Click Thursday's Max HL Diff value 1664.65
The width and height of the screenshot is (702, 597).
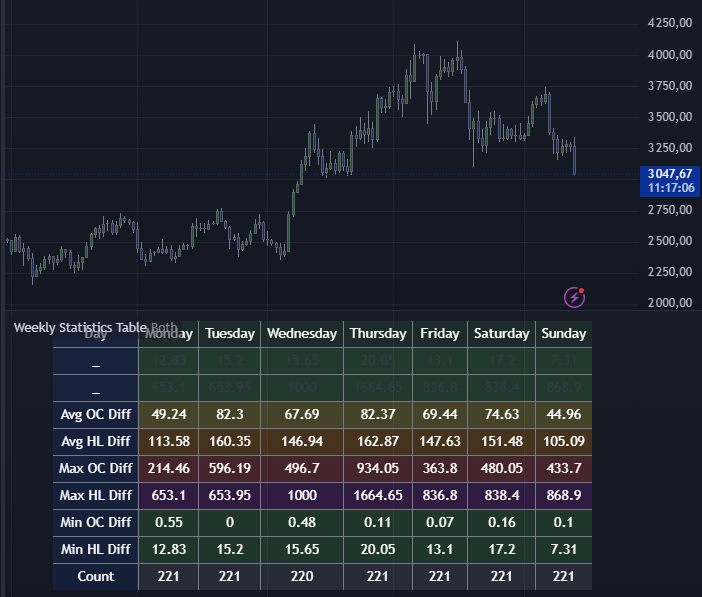coord(378,495)
